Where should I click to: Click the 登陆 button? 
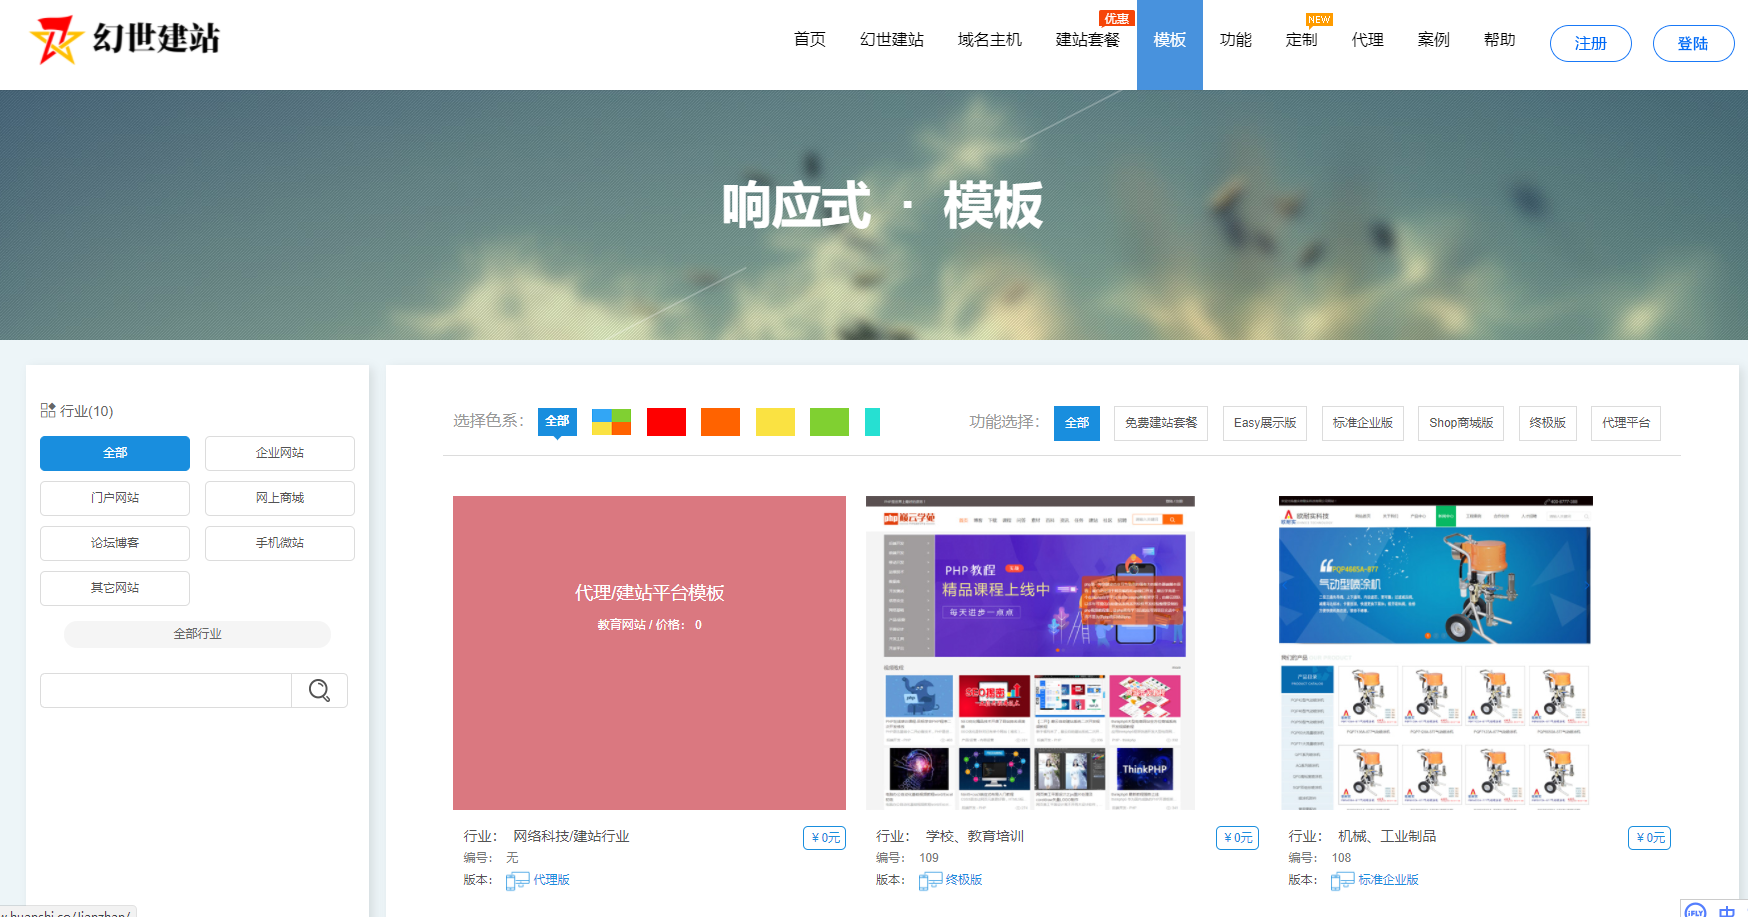click(x=1692, y=43)
